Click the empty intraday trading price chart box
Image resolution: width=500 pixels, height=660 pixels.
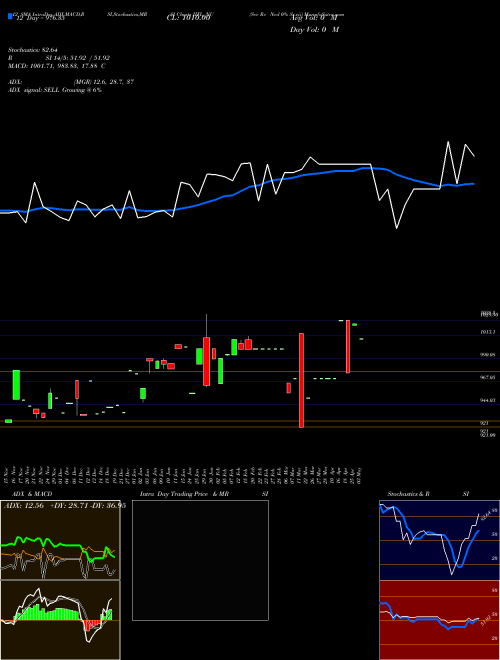(x=200, y=560)
